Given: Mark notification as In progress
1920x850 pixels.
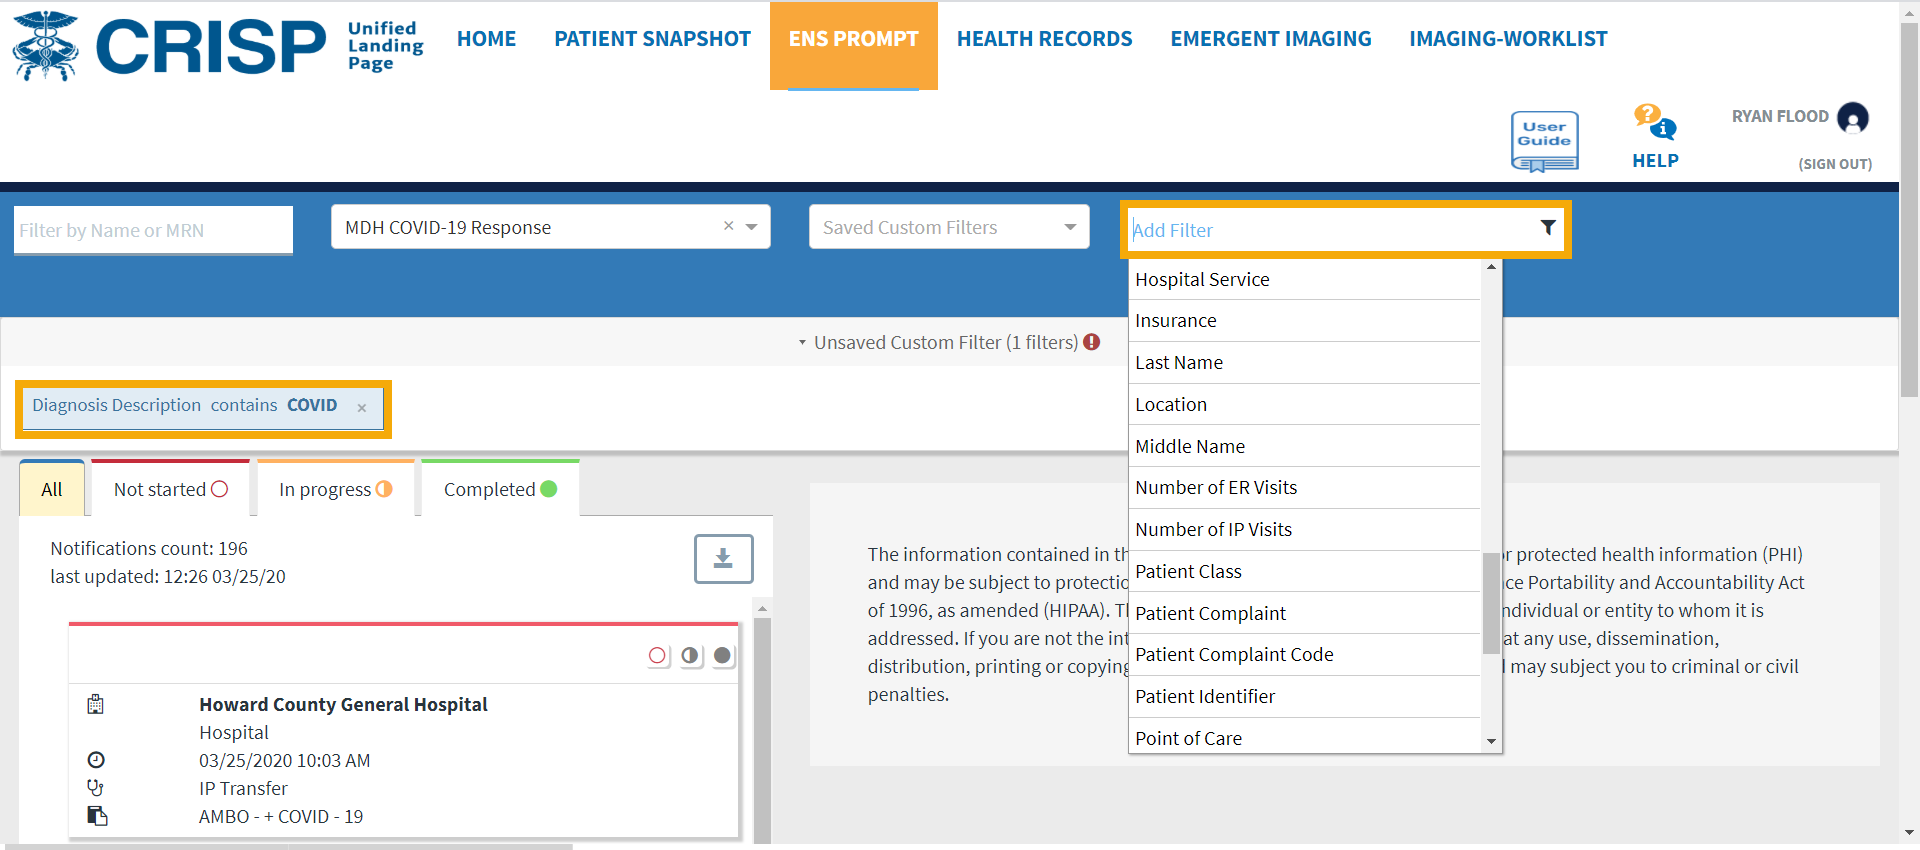Looking at the screenshot, I should [690, 656].
